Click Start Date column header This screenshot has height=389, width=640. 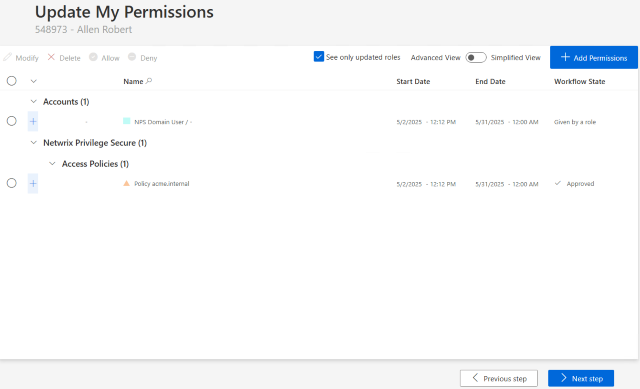pos(413,81)
